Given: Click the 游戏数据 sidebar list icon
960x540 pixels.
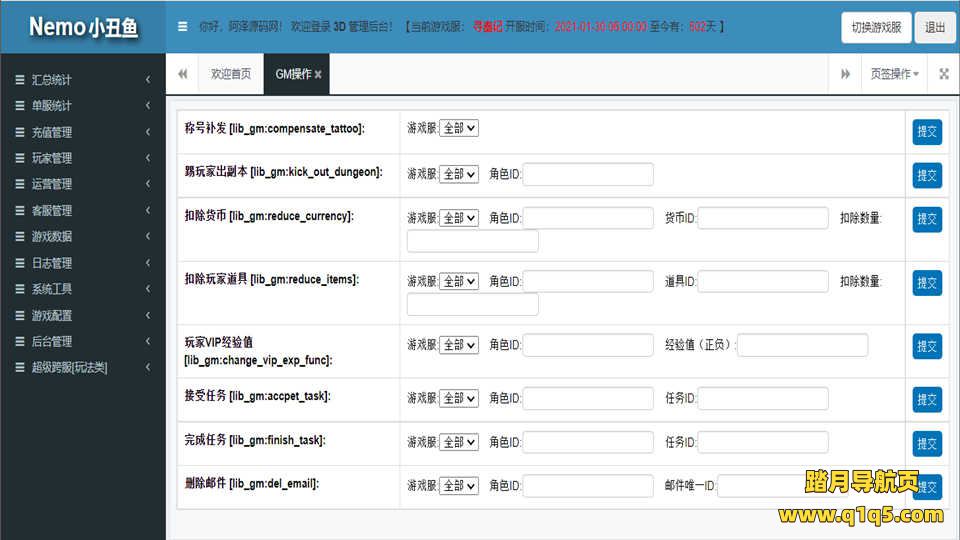Looking at the screenshot, I should click(20, 237).
